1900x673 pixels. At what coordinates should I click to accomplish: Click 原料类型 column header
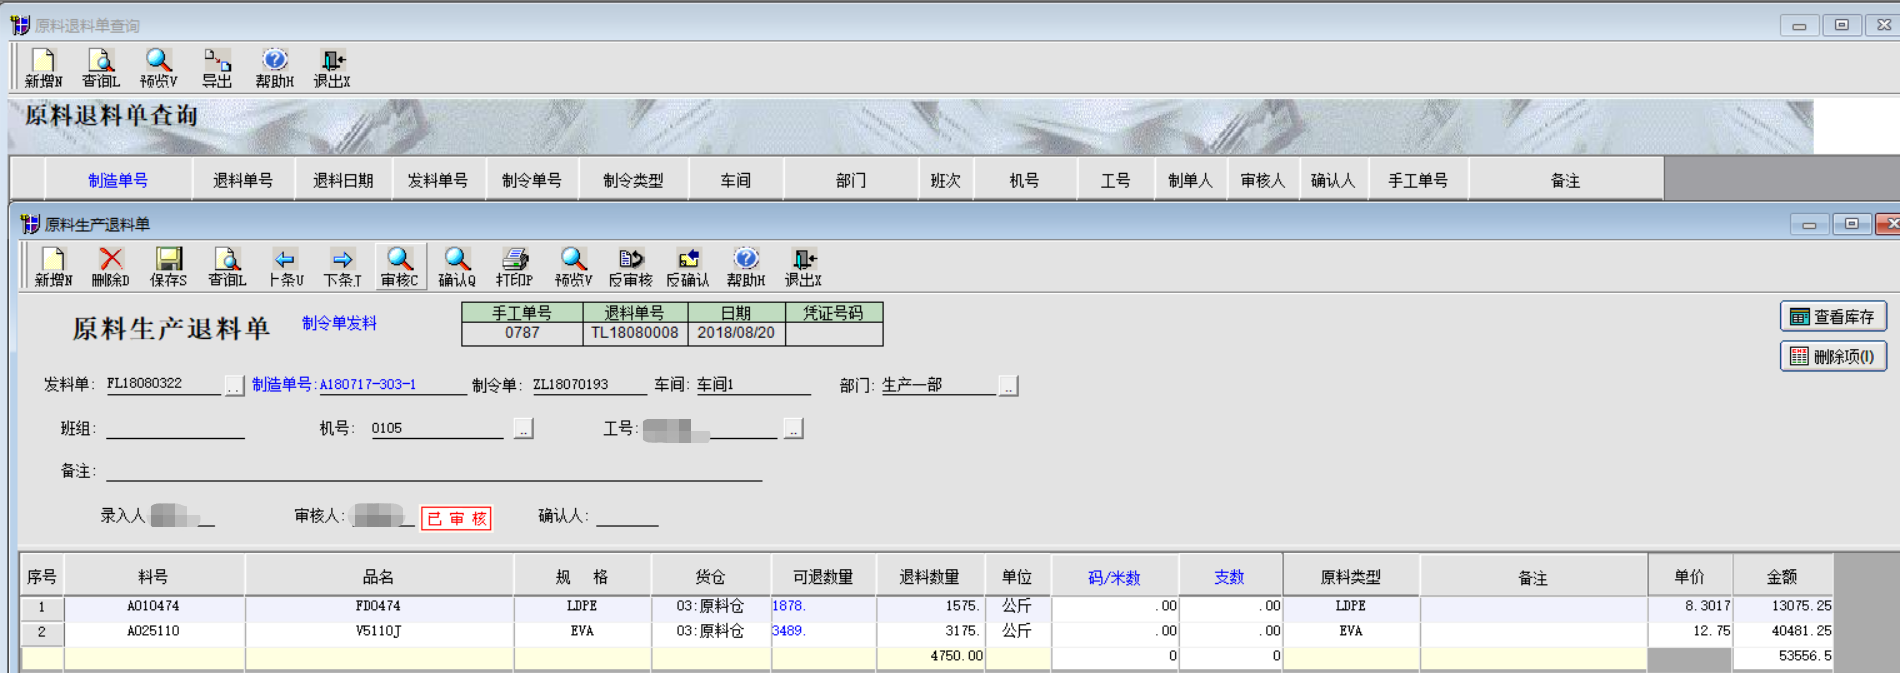1350,577
